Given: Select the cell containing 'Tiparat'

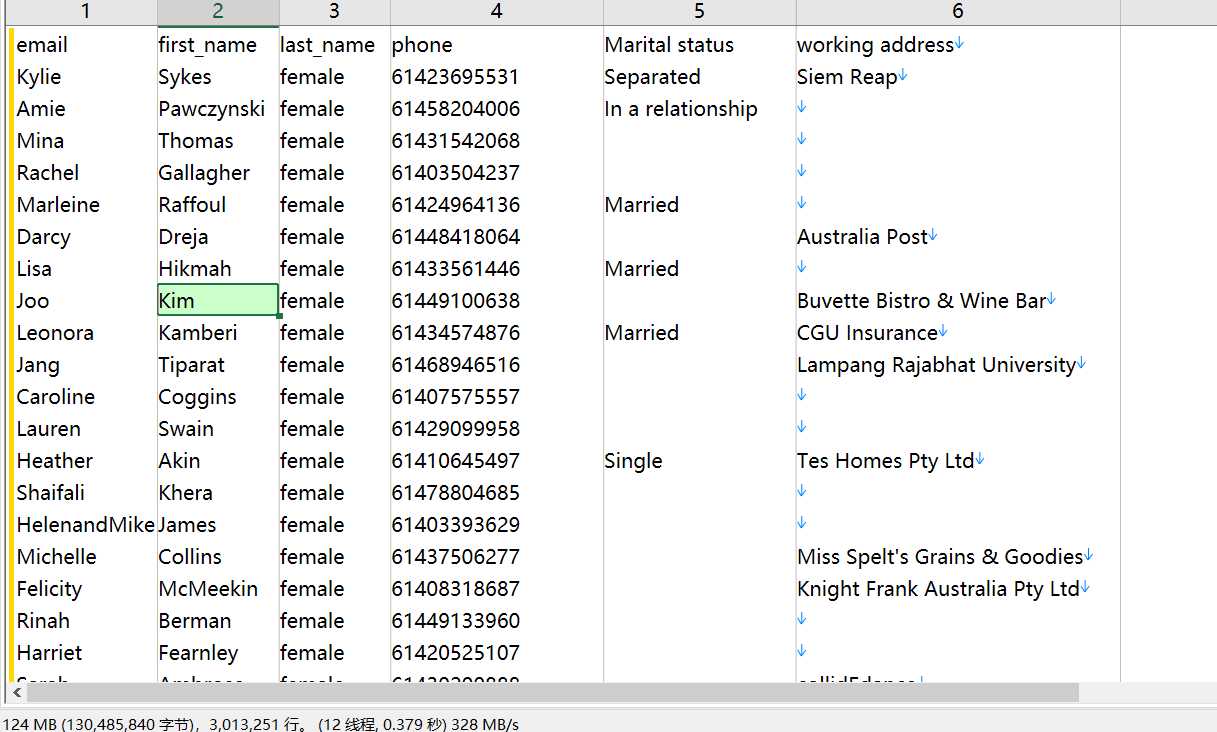Looking at the screenshot, I should coord(218,365).
